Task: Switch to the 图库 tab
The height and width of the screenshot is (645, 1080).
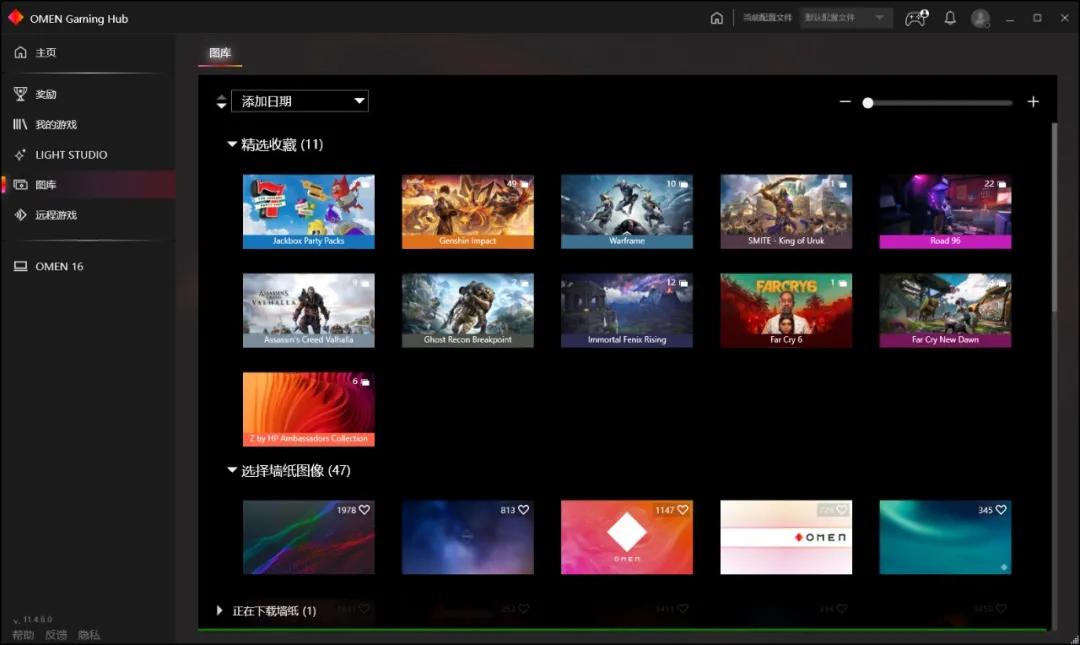Action: point(219,53)
